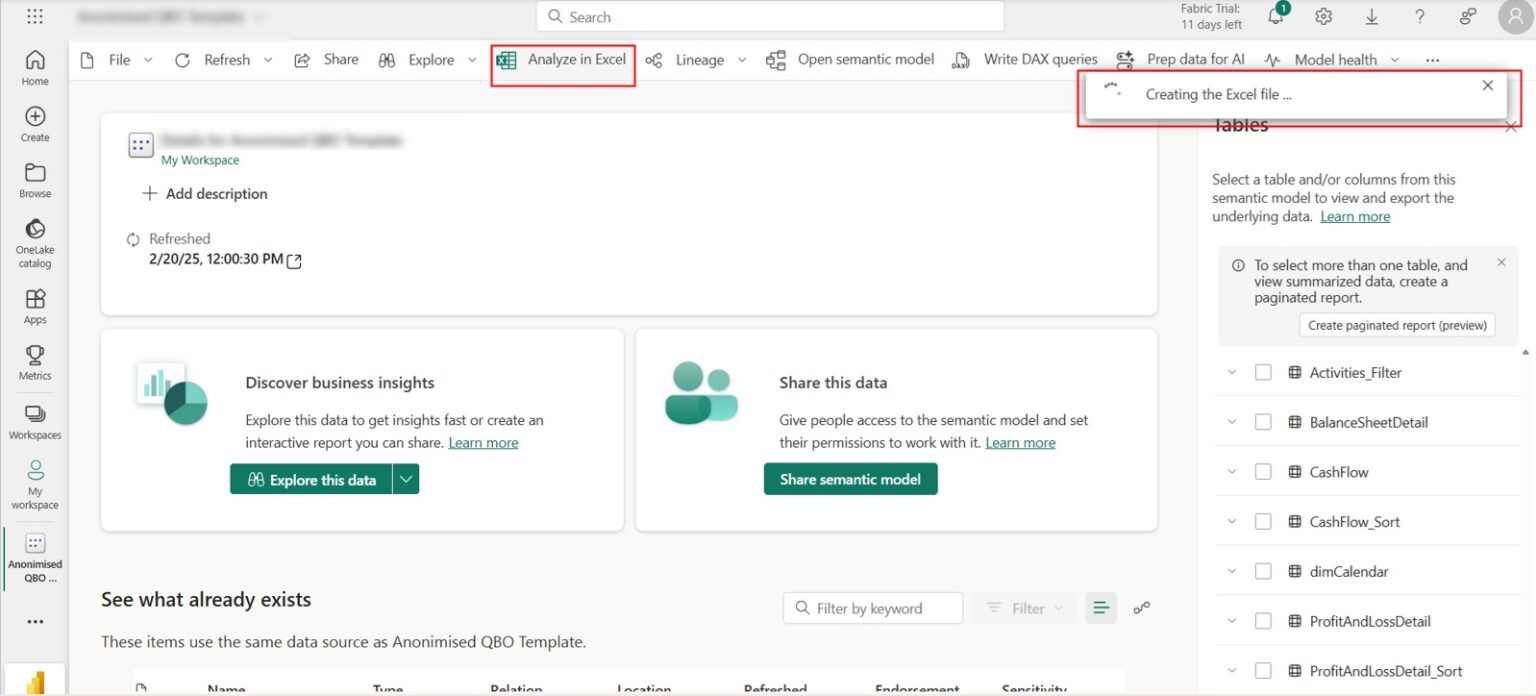Click the Power BI logo in the sidebar
The width and height of the screenshot is (1536, 696).
pyautogui.click(x=35, y=682)
